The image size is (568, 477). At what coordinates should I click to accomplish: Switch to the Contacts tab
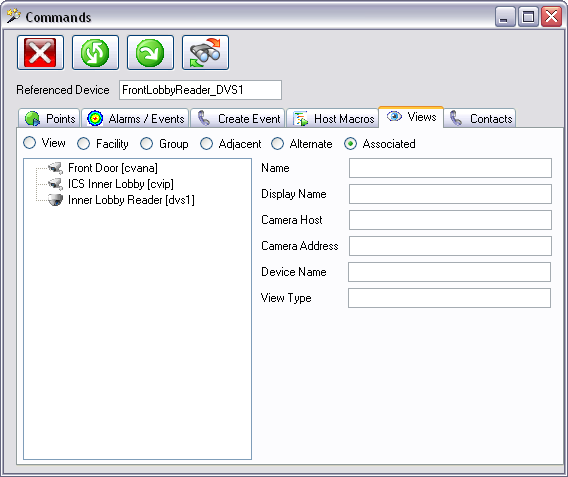[480, 118]
